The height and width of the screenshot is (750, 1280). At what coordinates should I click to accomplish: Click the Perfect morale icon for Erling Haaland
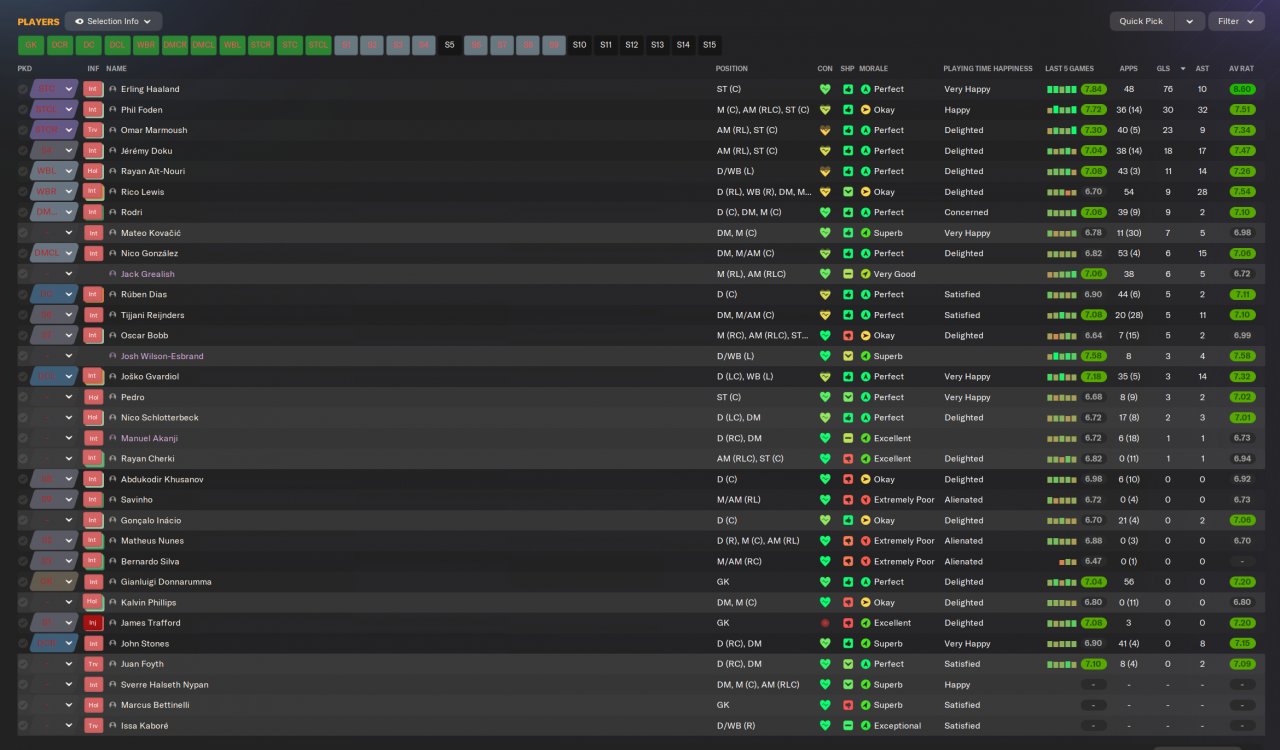tap(866, 89)
